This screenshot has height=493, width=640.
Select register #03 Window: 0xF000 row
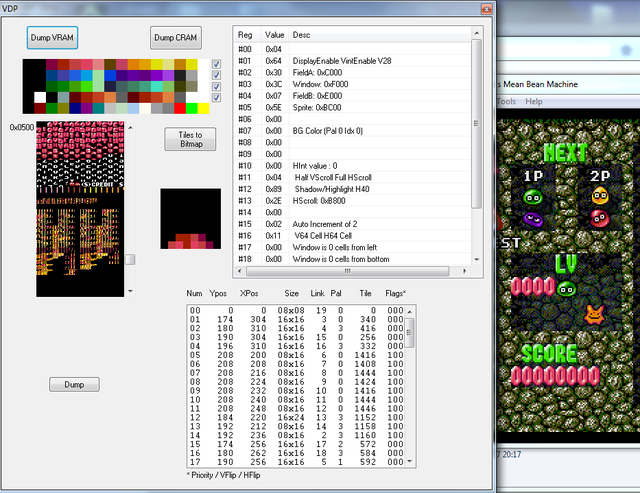point(353,84)
